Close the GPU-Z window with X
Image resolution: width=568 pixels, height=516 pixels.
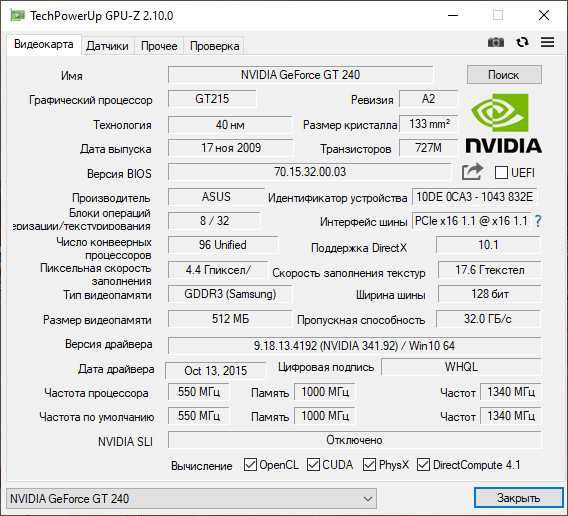click(x=544, y=16)
